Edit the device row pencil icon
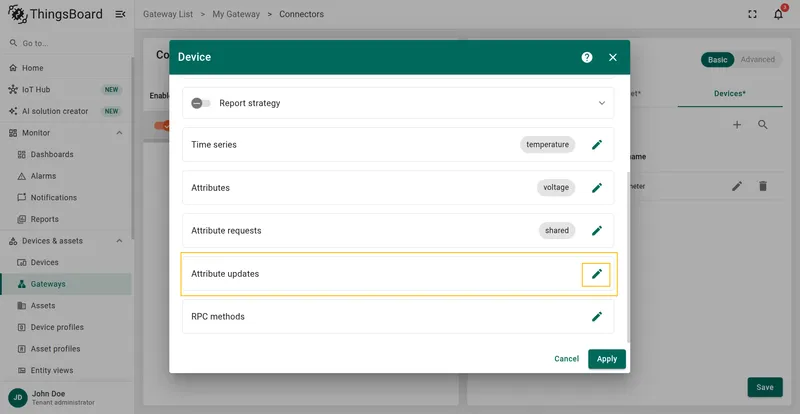Viewport: 800px width, 414px height. [x=737, y=186]
